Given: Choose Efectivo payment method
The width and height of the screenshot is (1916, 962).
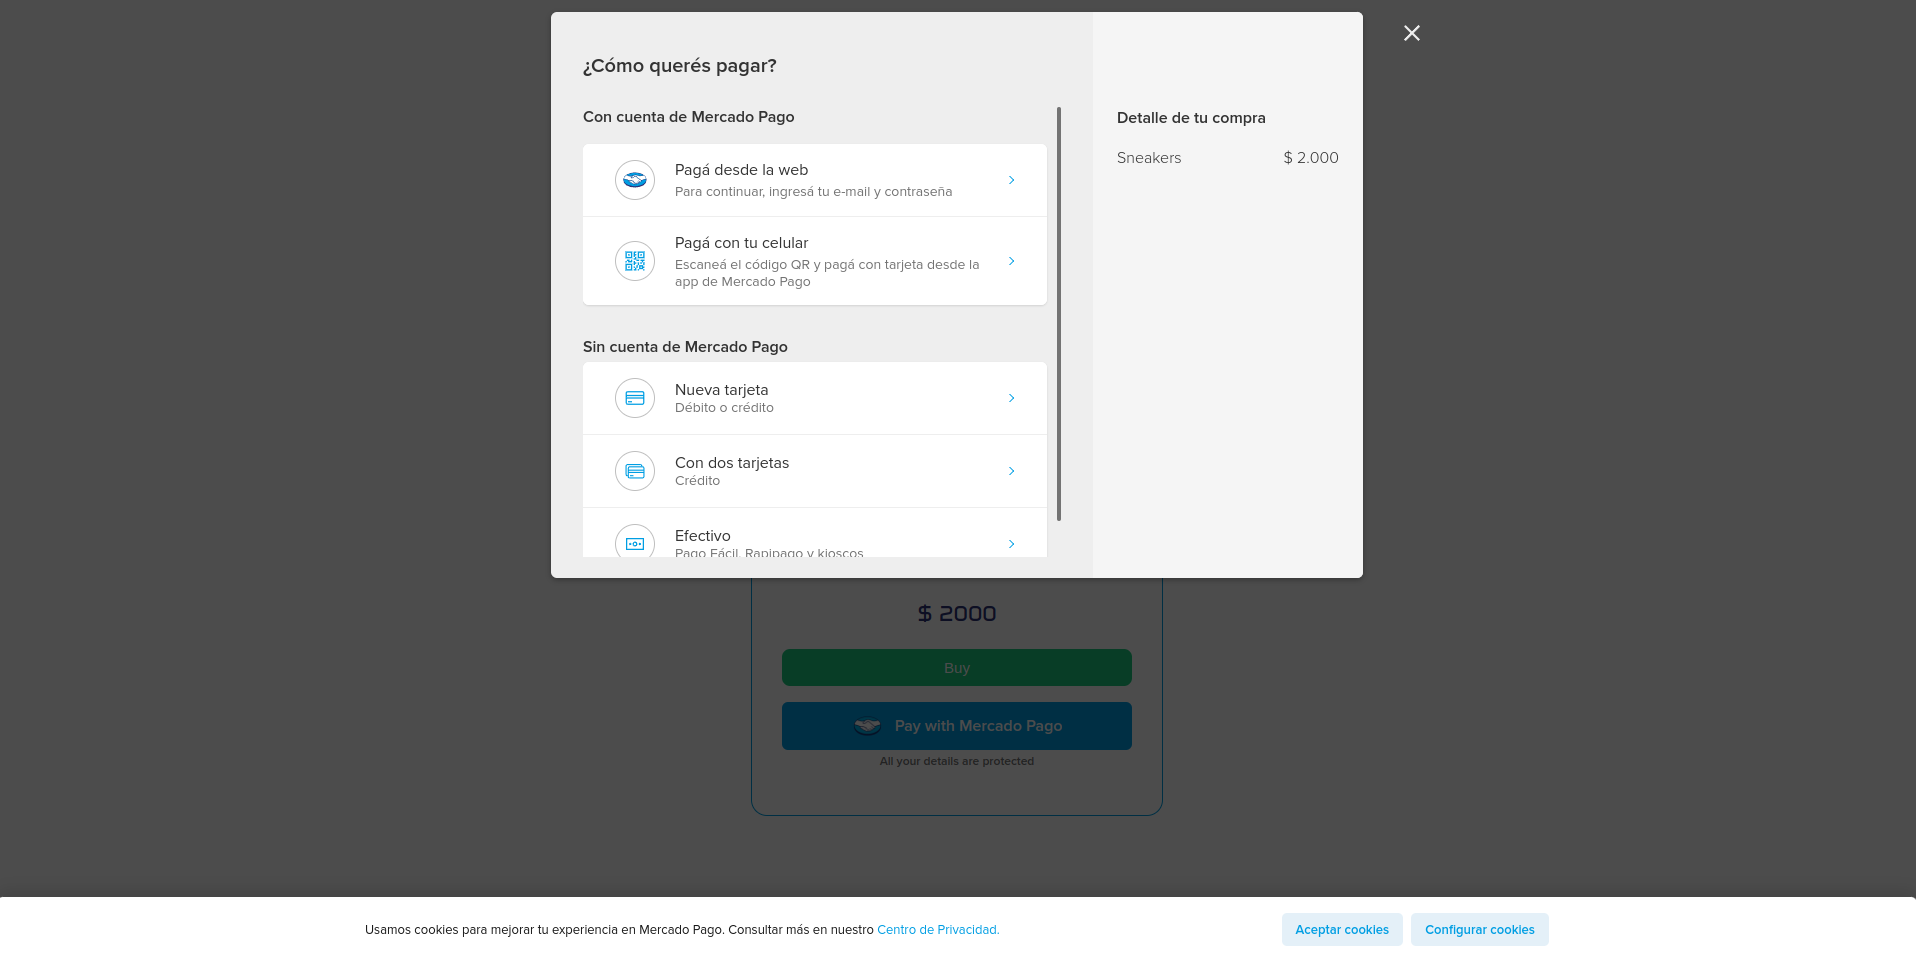Looking at the screenshot, I should click(815, 533).
